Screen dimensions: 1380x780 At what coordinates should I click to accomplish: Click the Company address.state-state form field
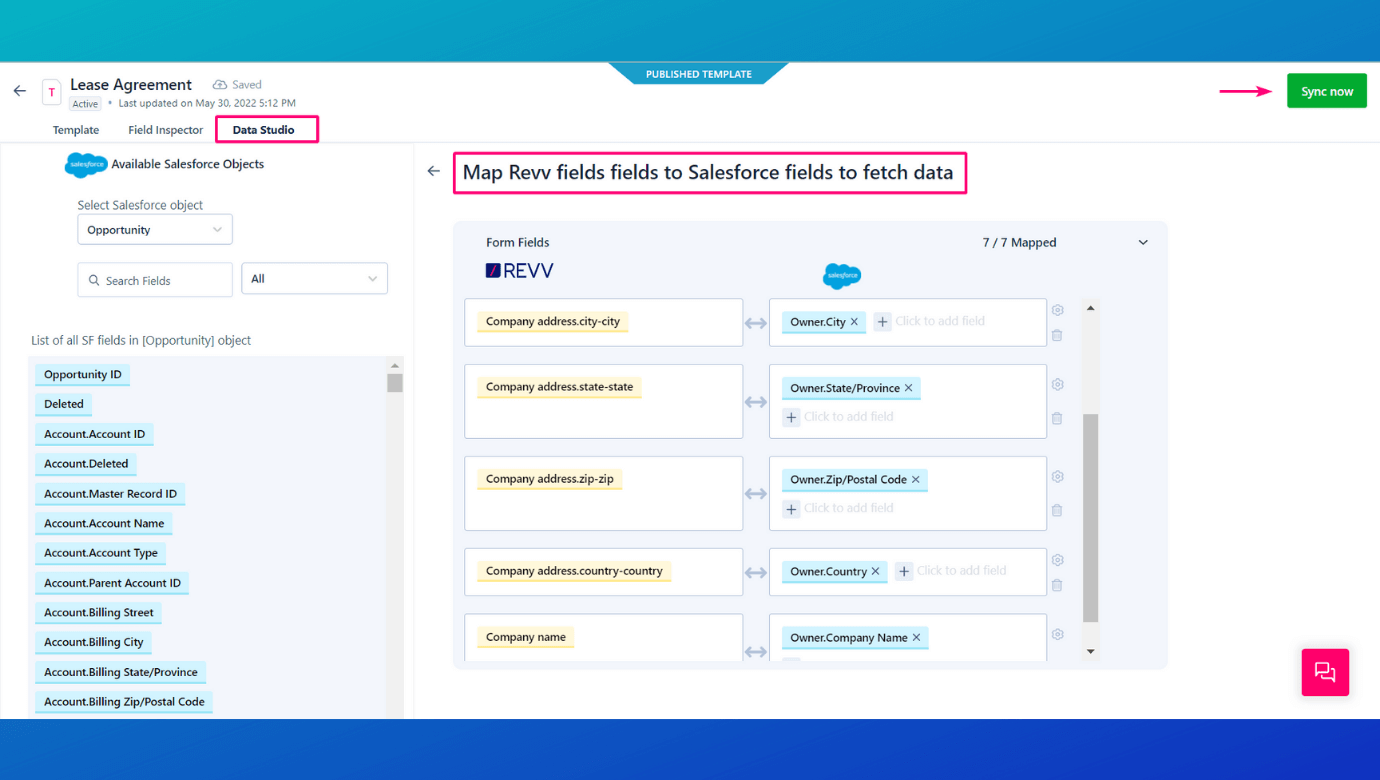pyautogui.click(x=559, y=388)
